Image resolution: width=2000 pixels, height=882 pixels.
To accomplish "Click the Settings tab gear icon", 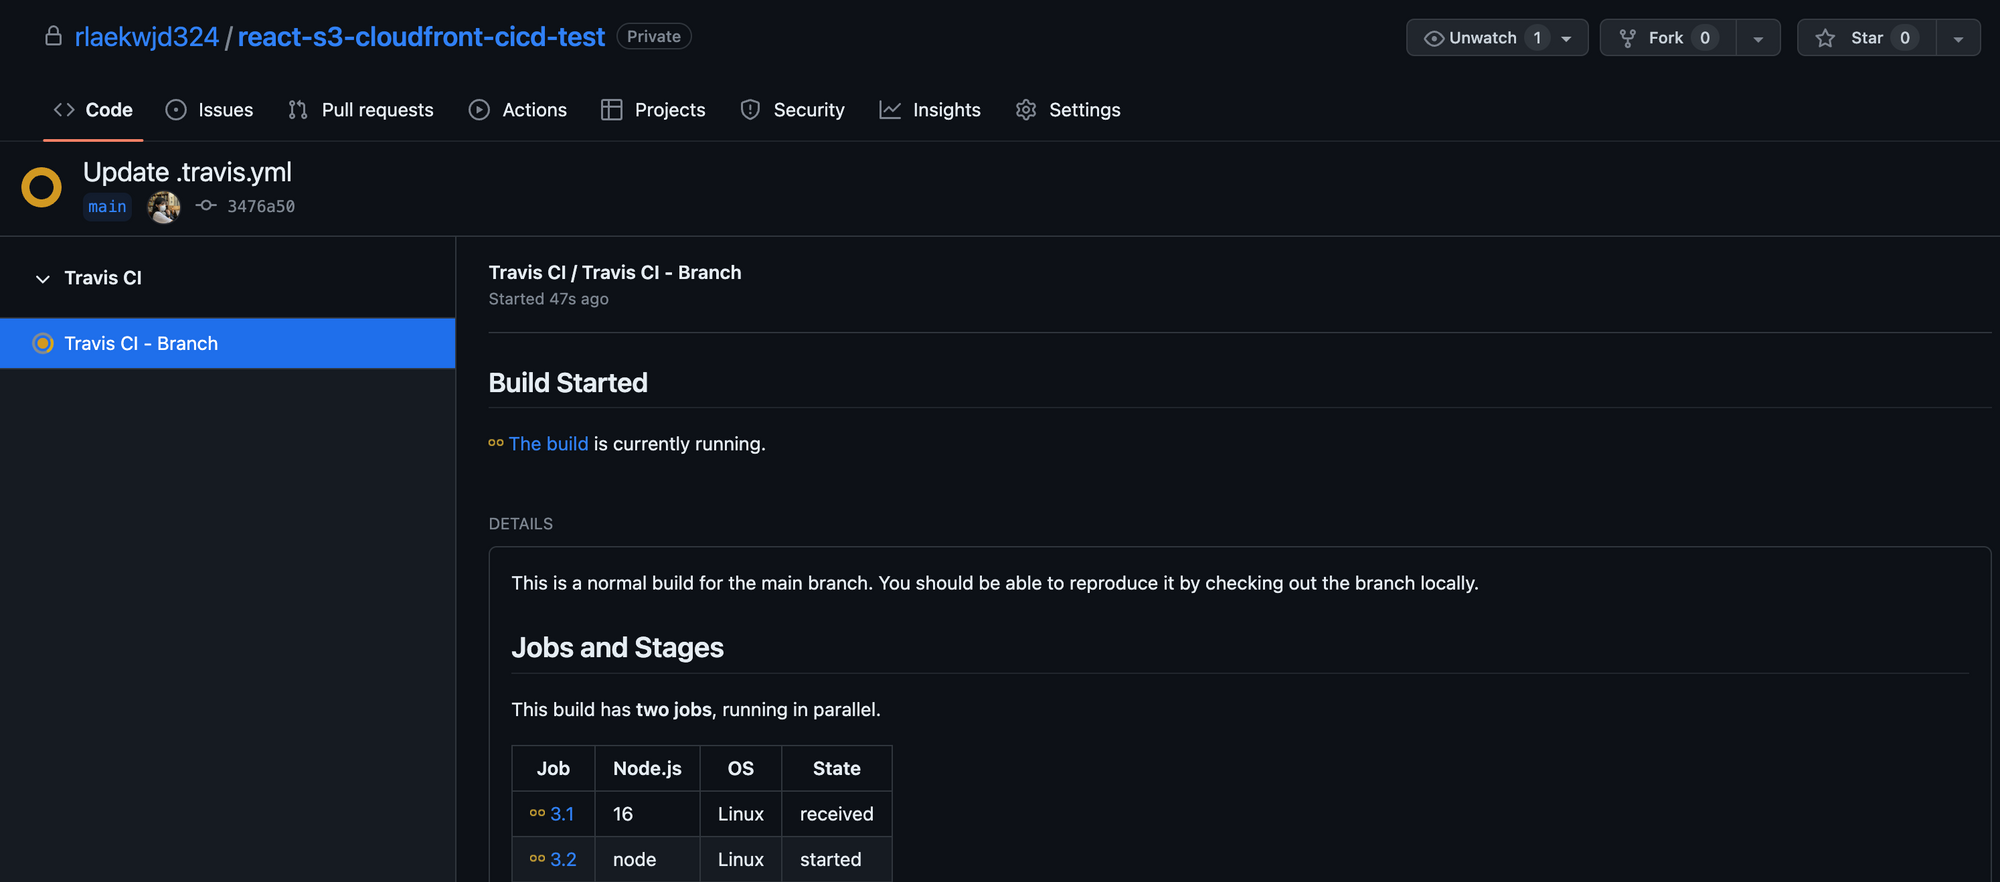I will [x=1026, y=110].
